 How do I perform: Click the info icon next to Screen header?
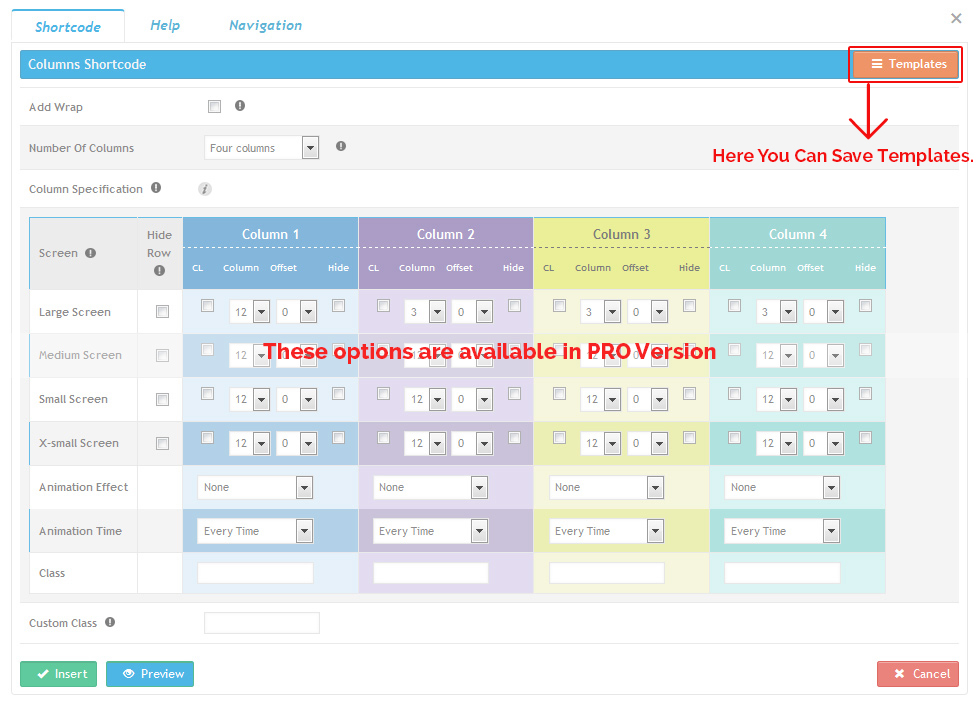click(91, 253)
